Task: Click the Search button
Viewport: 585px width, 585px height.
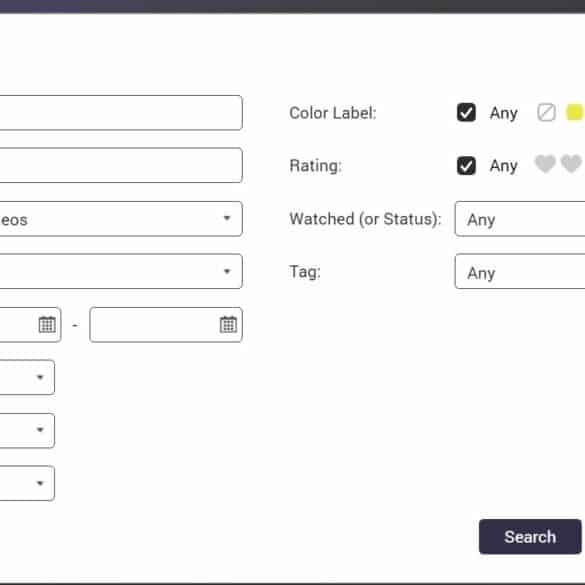Action: click(530, 536)
